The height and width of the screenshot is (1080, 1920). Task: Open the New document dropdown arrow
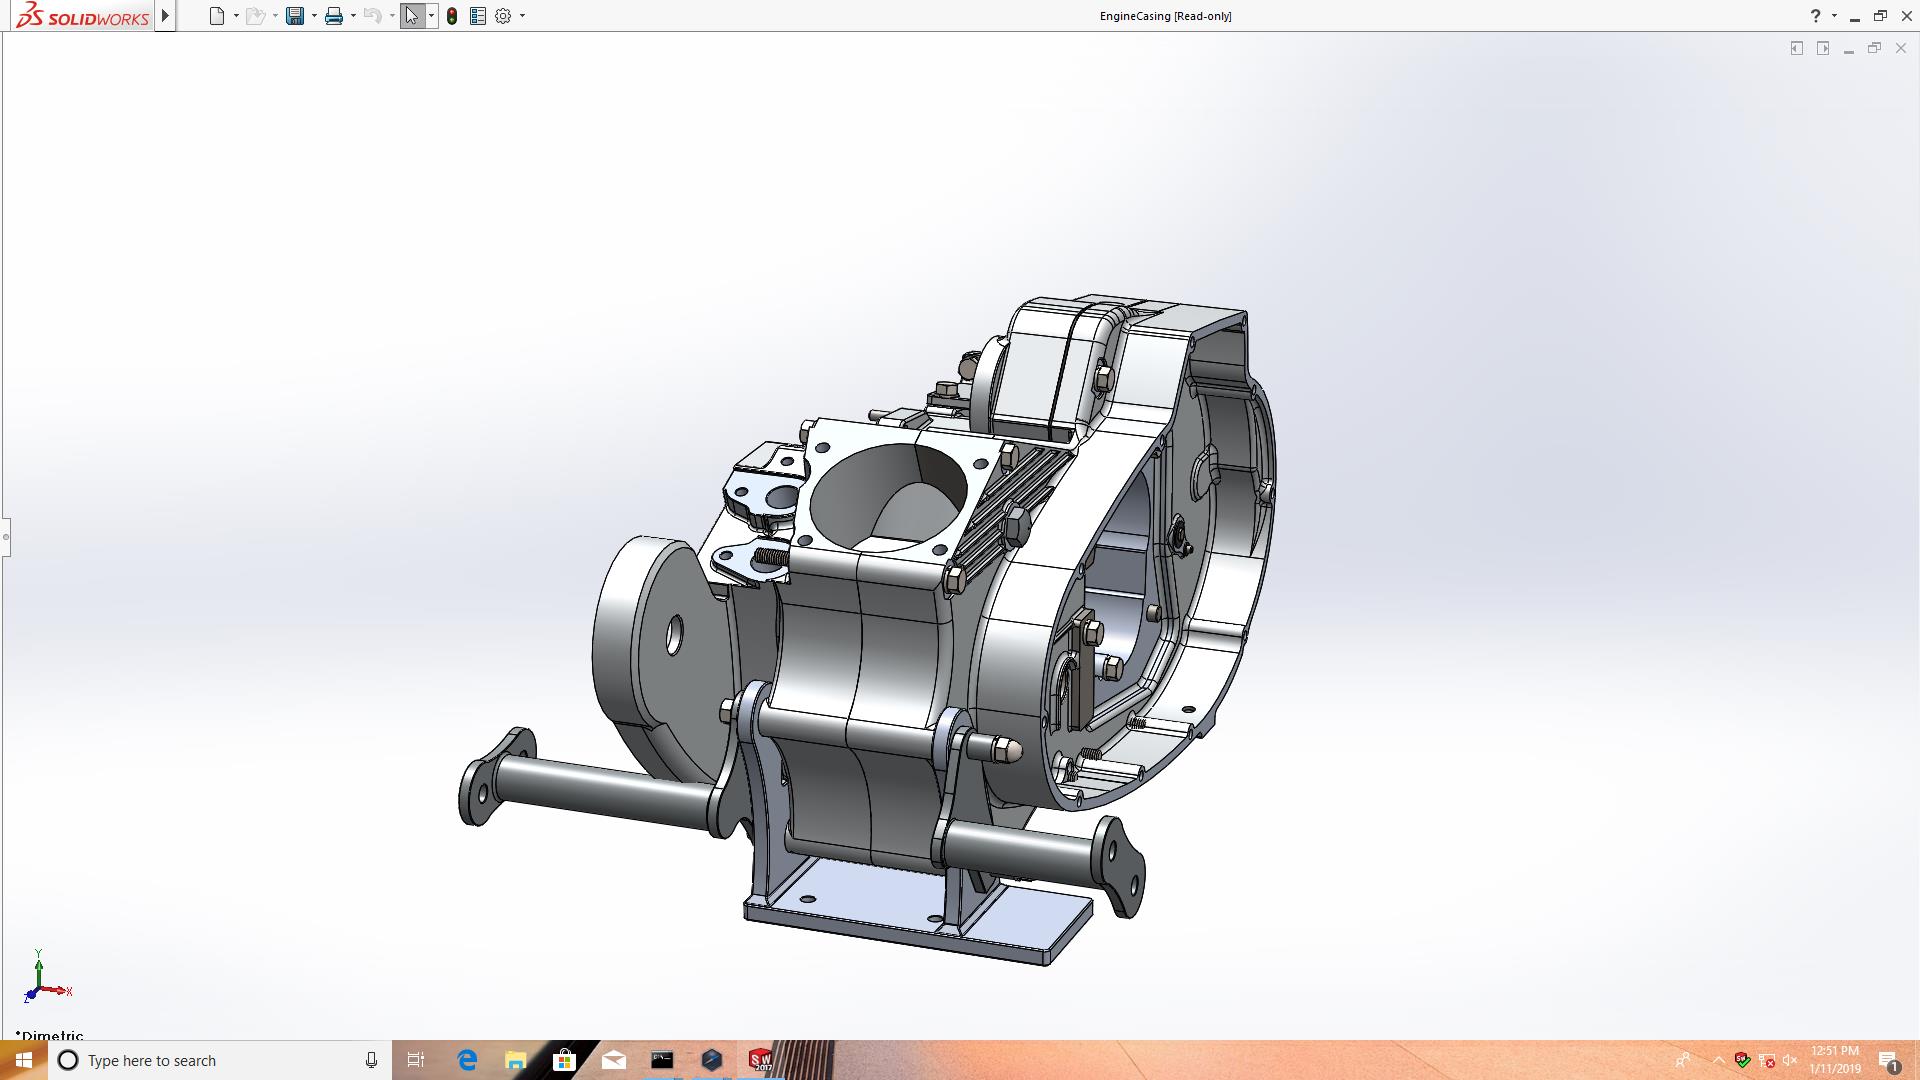(x=236, y=16)
